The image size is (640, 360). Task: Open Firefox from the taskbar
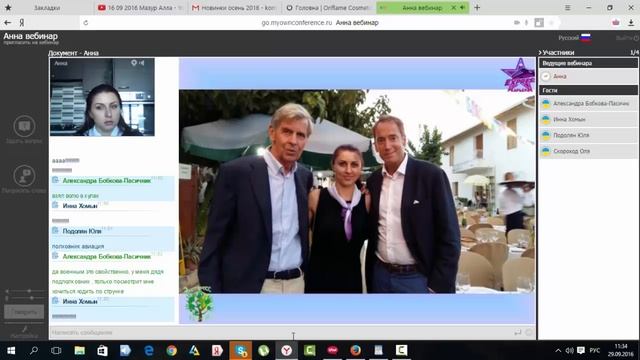tap(356, 350)
